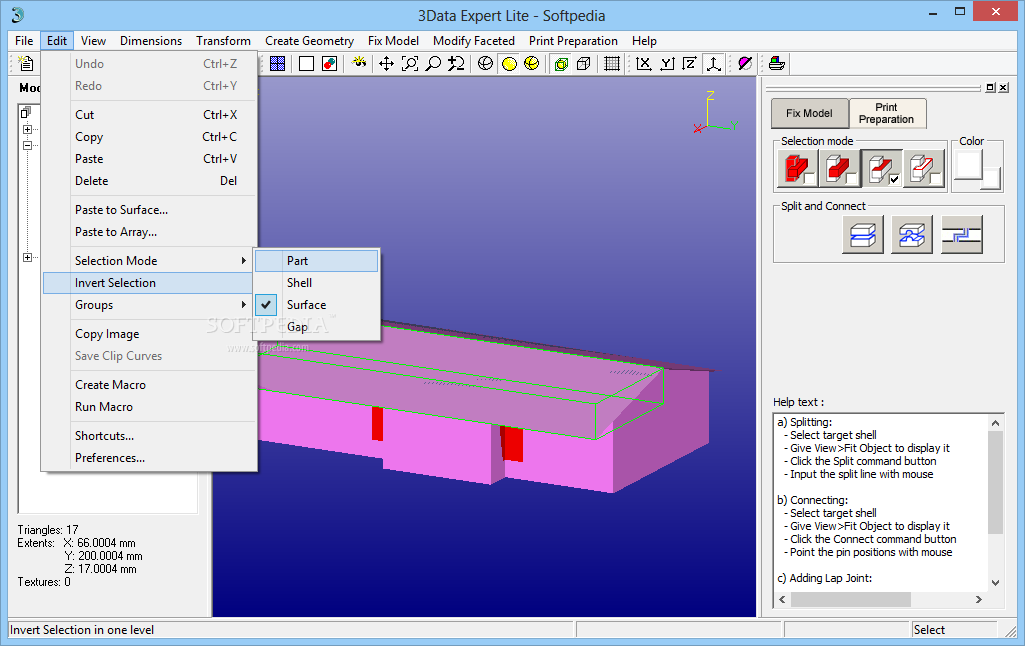This screenshot has height=646, width=1025.
Task: Open the Create Geometry menu
Action: (x=310, y=41)
